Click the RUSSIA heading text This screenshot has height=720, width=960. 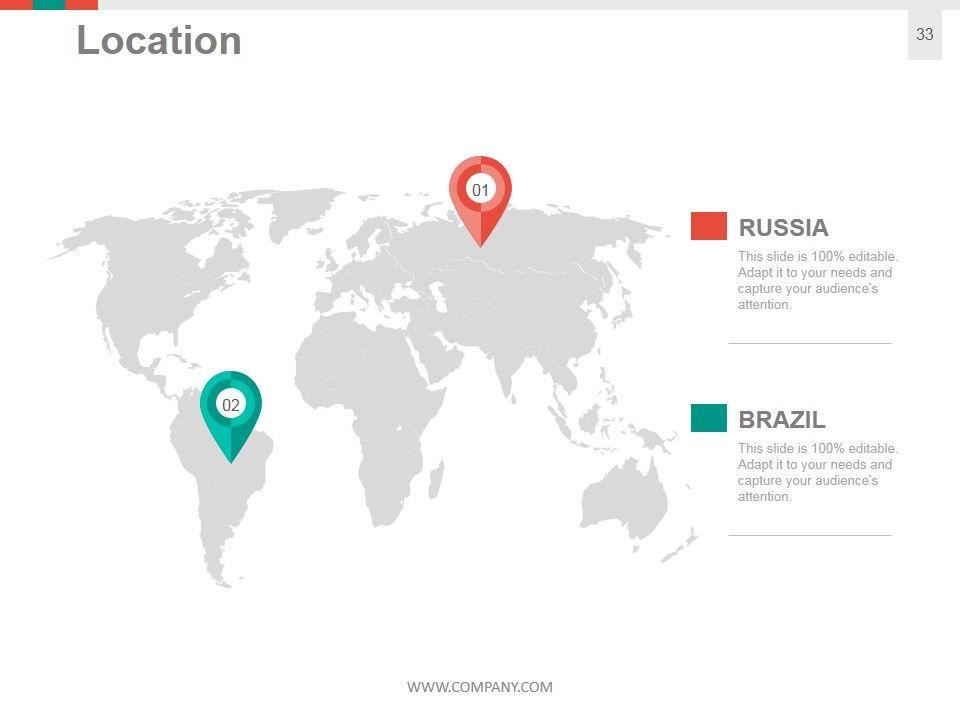[783, 227]
